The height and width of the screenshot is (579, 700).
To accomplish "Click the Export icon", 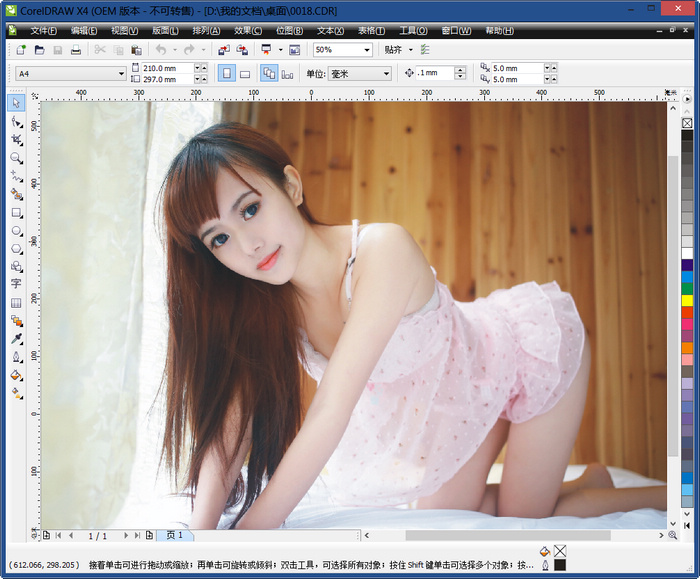I will (x=242, y=50).
